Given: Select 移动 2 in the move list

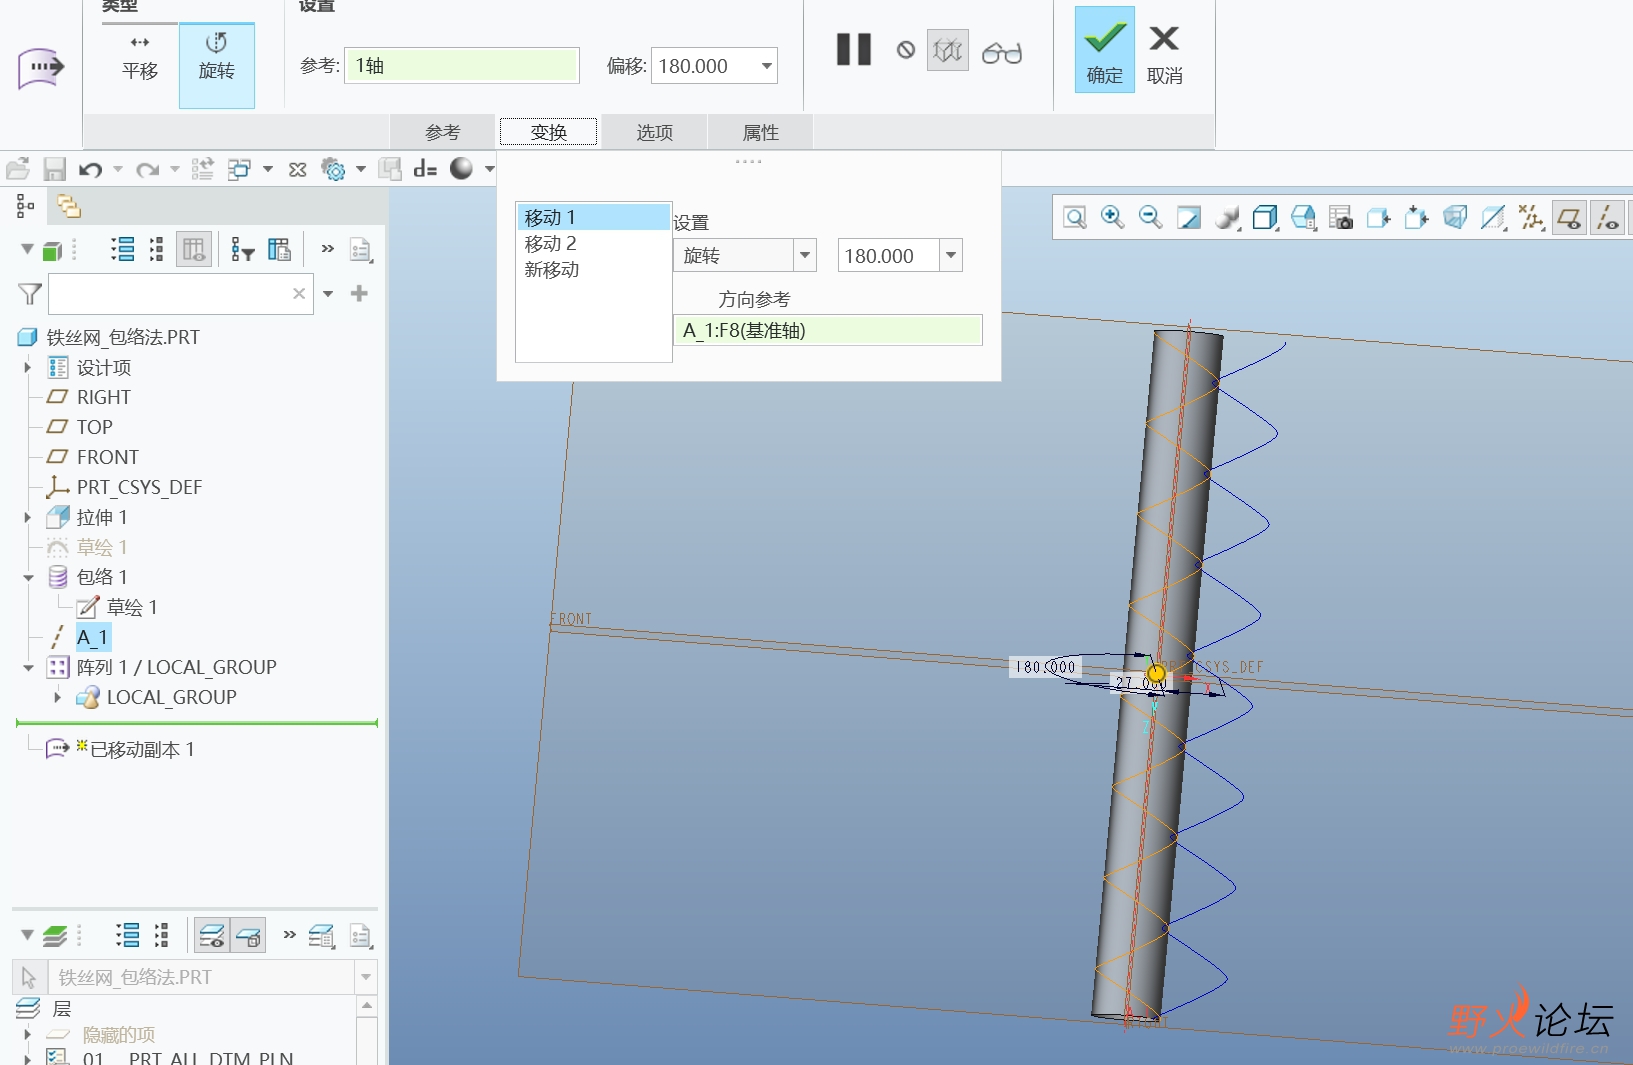Looking at the screenshot, I should (x=593, y=243).
